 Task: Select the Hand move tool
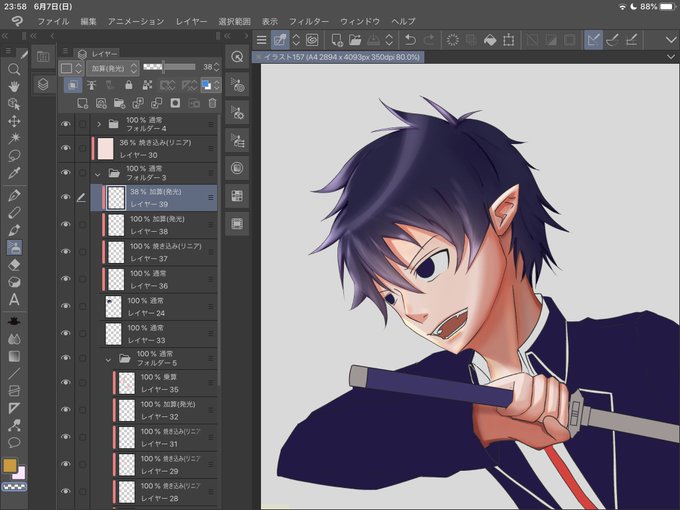(x=14, y=86)
